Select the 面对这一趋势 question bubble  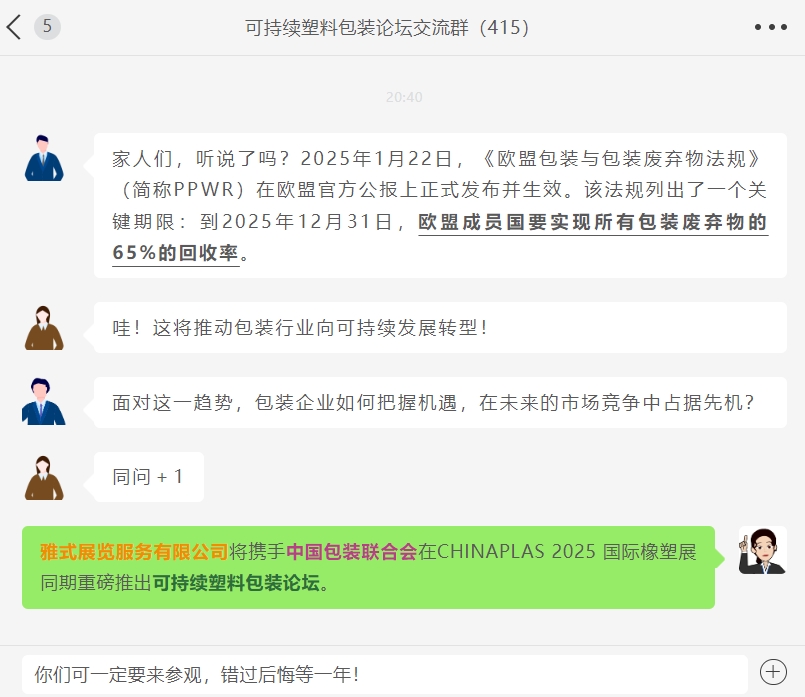(440, 402)
